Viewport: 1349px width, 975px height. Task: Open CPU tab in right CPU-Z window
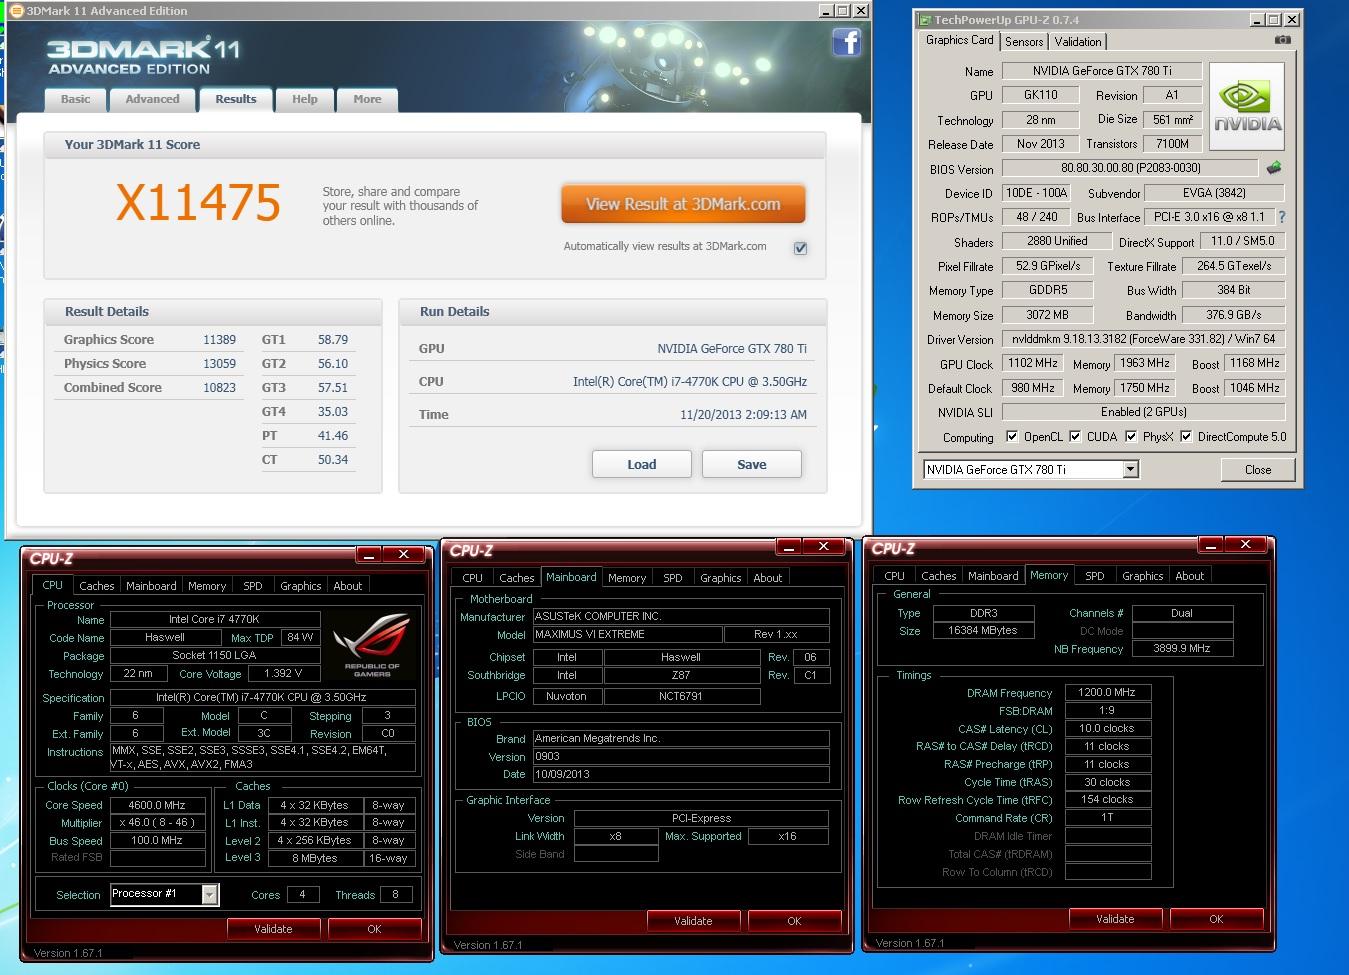pos(895,576)
